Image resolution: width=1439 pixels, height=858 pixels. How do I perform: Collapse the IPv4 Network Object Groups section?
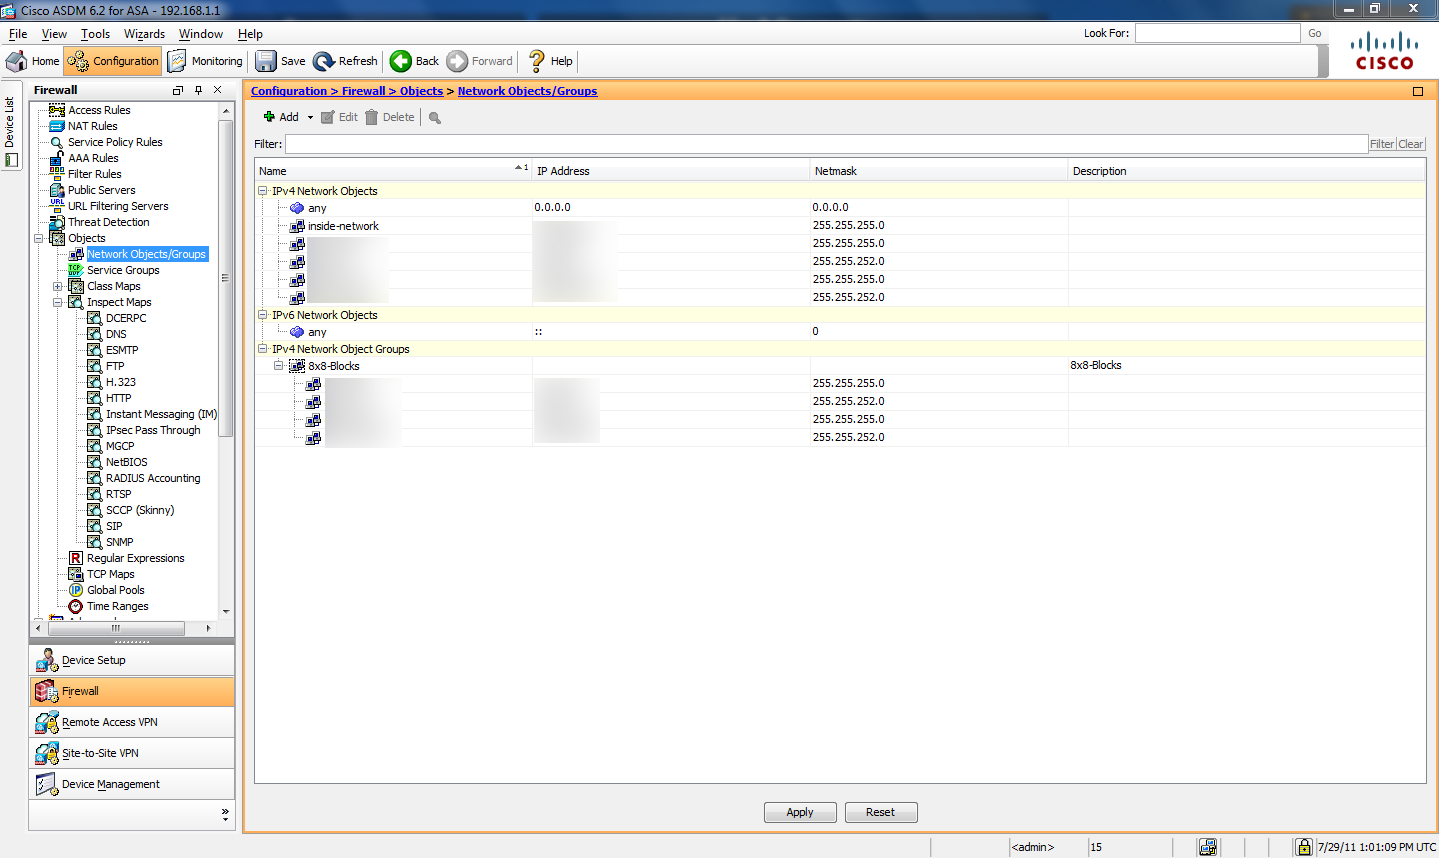click(x=263, y=349)
